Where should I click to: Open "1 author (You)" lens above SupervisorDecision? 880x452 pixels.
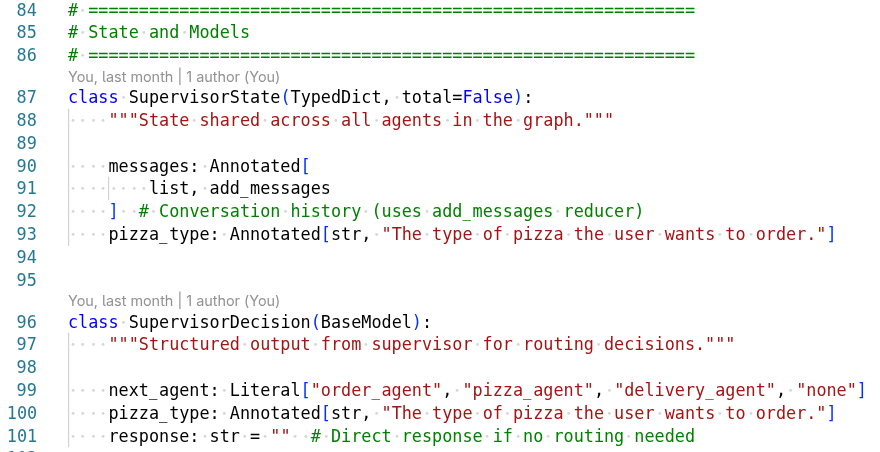232,300
